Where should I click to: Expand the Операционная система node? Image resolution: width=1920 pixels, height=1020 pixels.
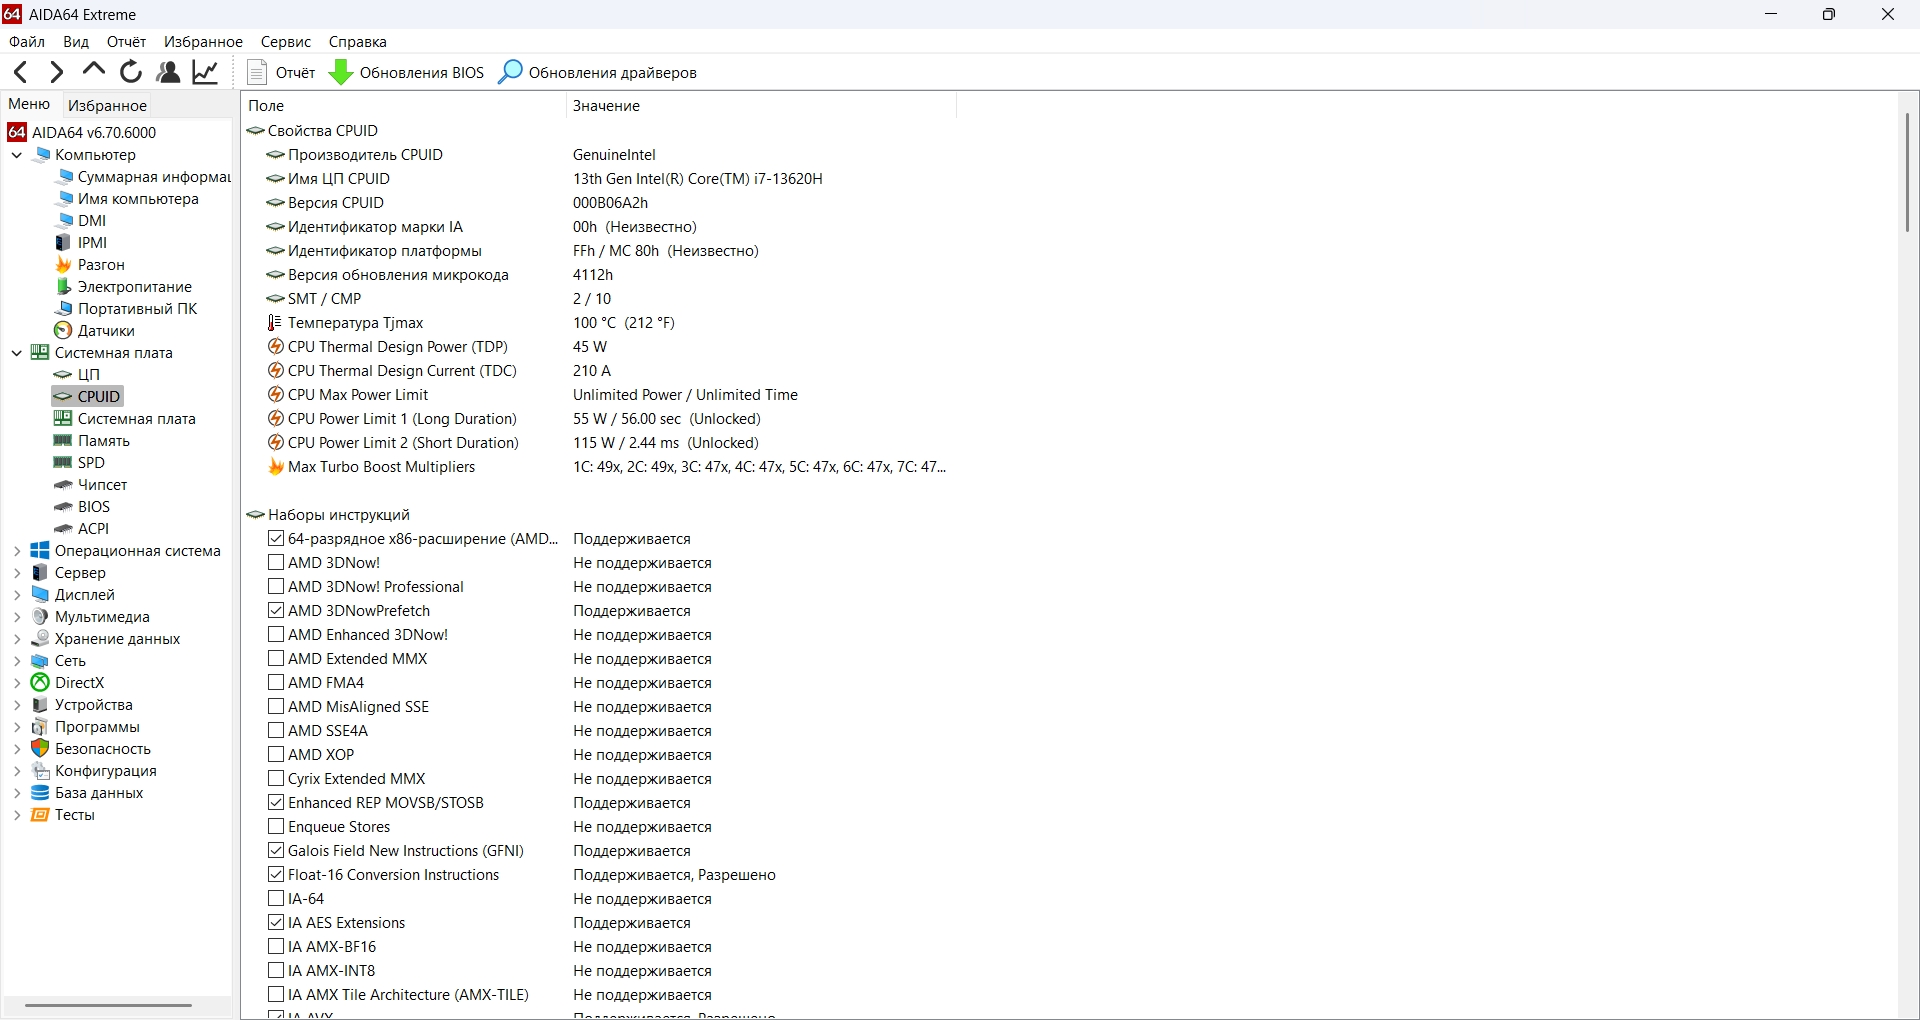17,551
